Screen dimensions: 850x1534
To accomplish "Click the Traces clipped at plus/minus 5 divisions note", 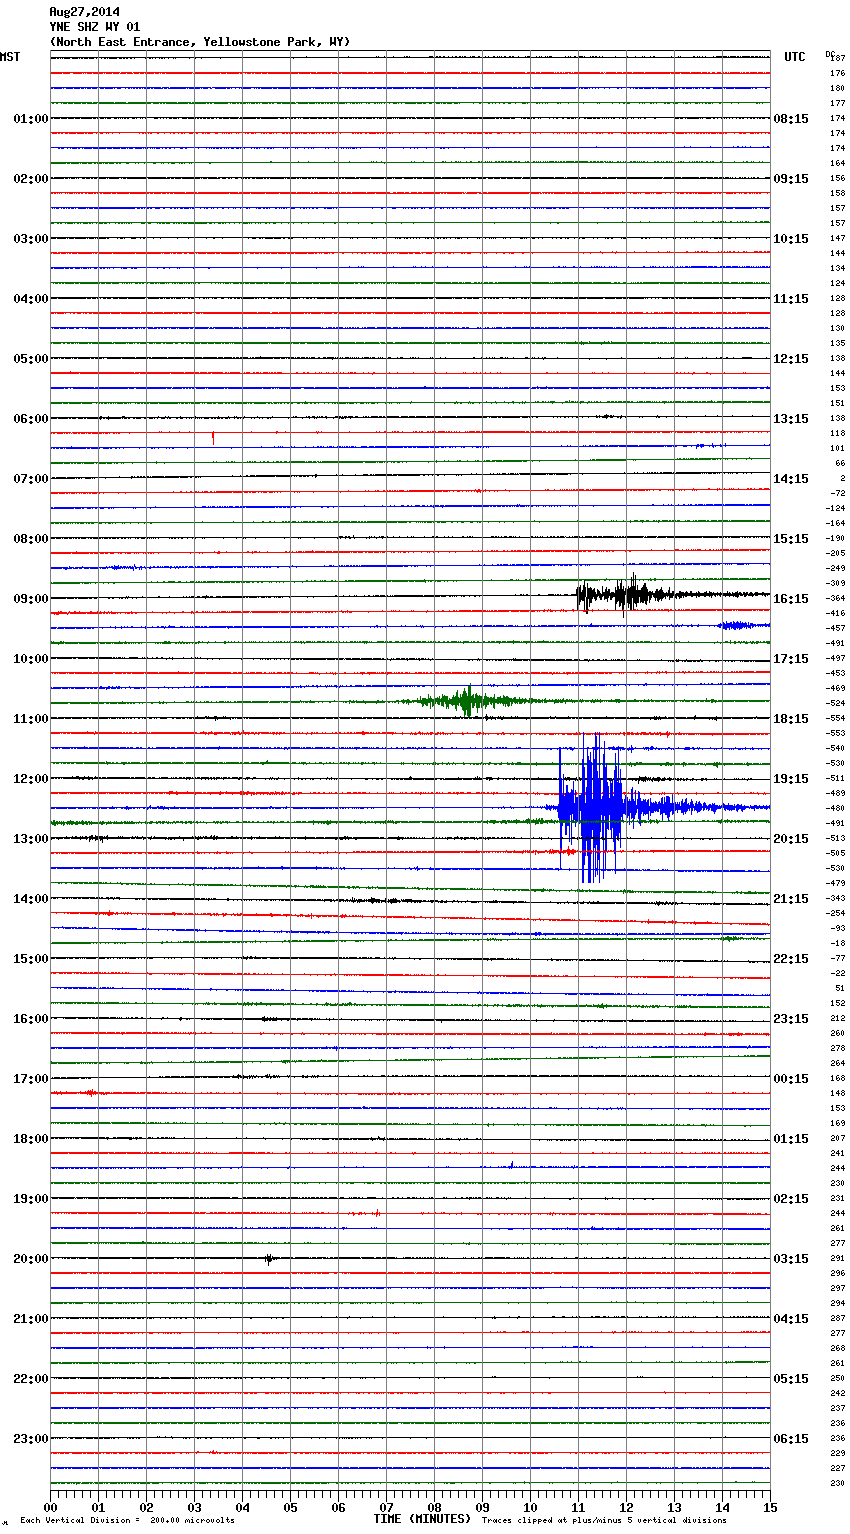I will pyautogui.click(x=604, y=1521).
